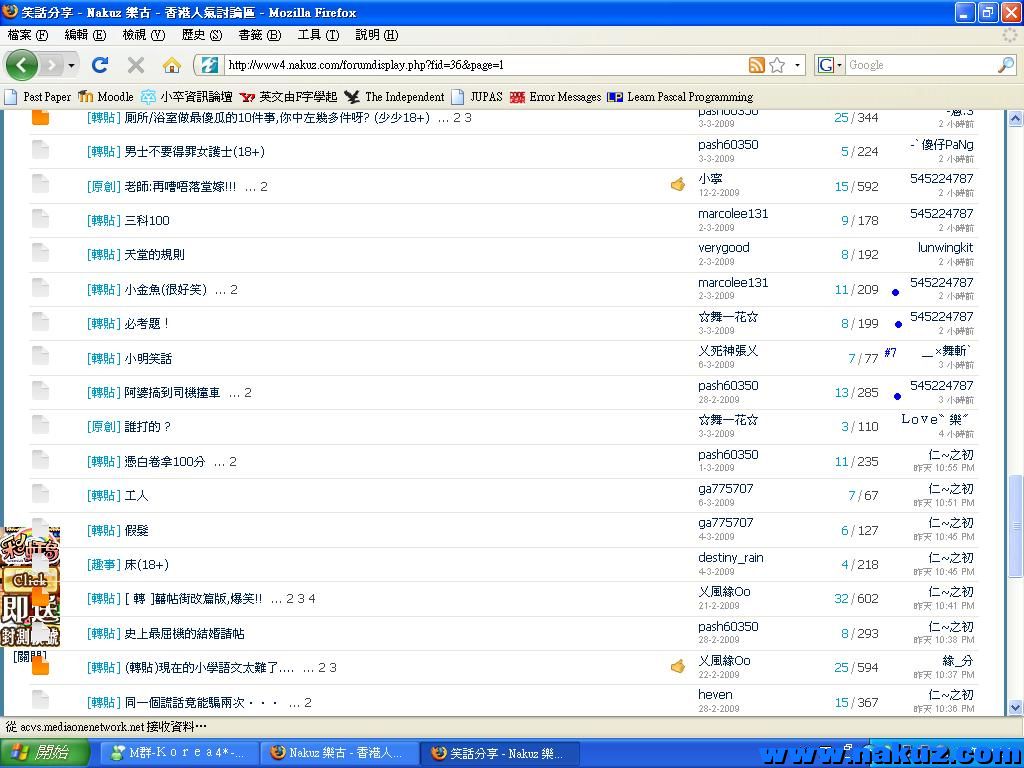This screenshot has width=1024, height=768.
Task: Click the search magnifier icon
Action: click(x=1005, y=65)
